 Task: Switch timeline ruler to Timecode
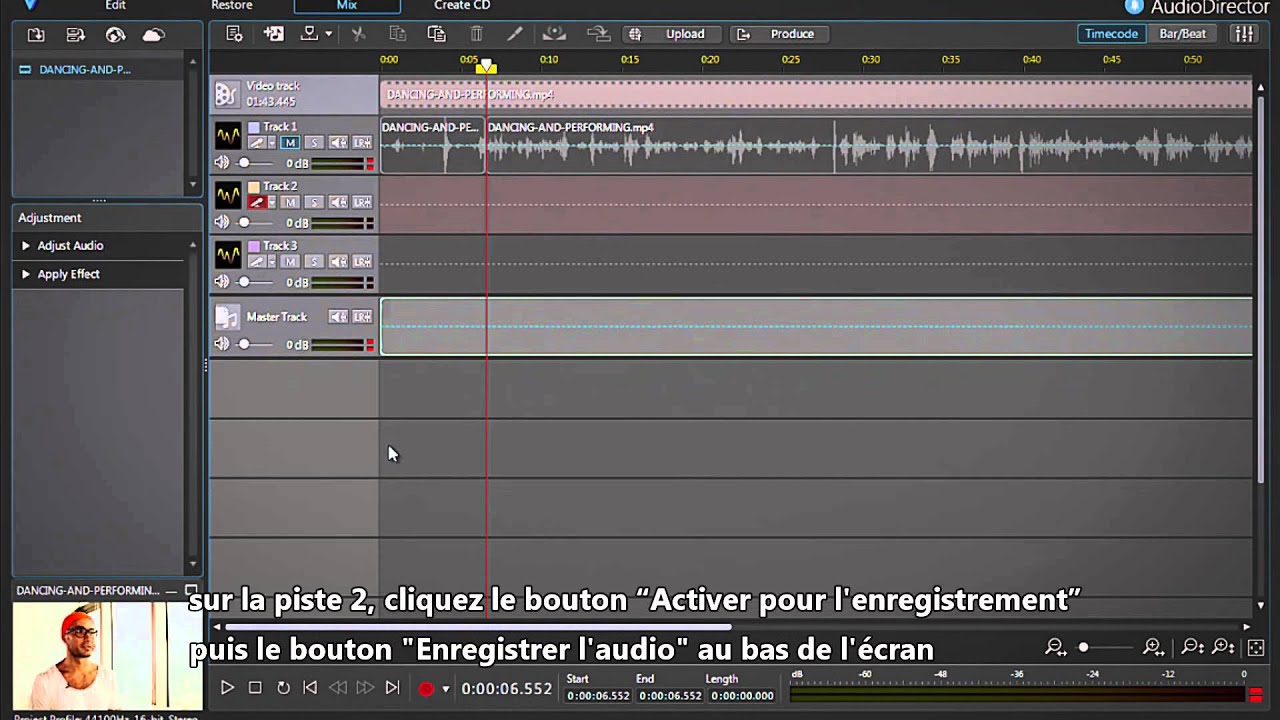pos(1111,34)
